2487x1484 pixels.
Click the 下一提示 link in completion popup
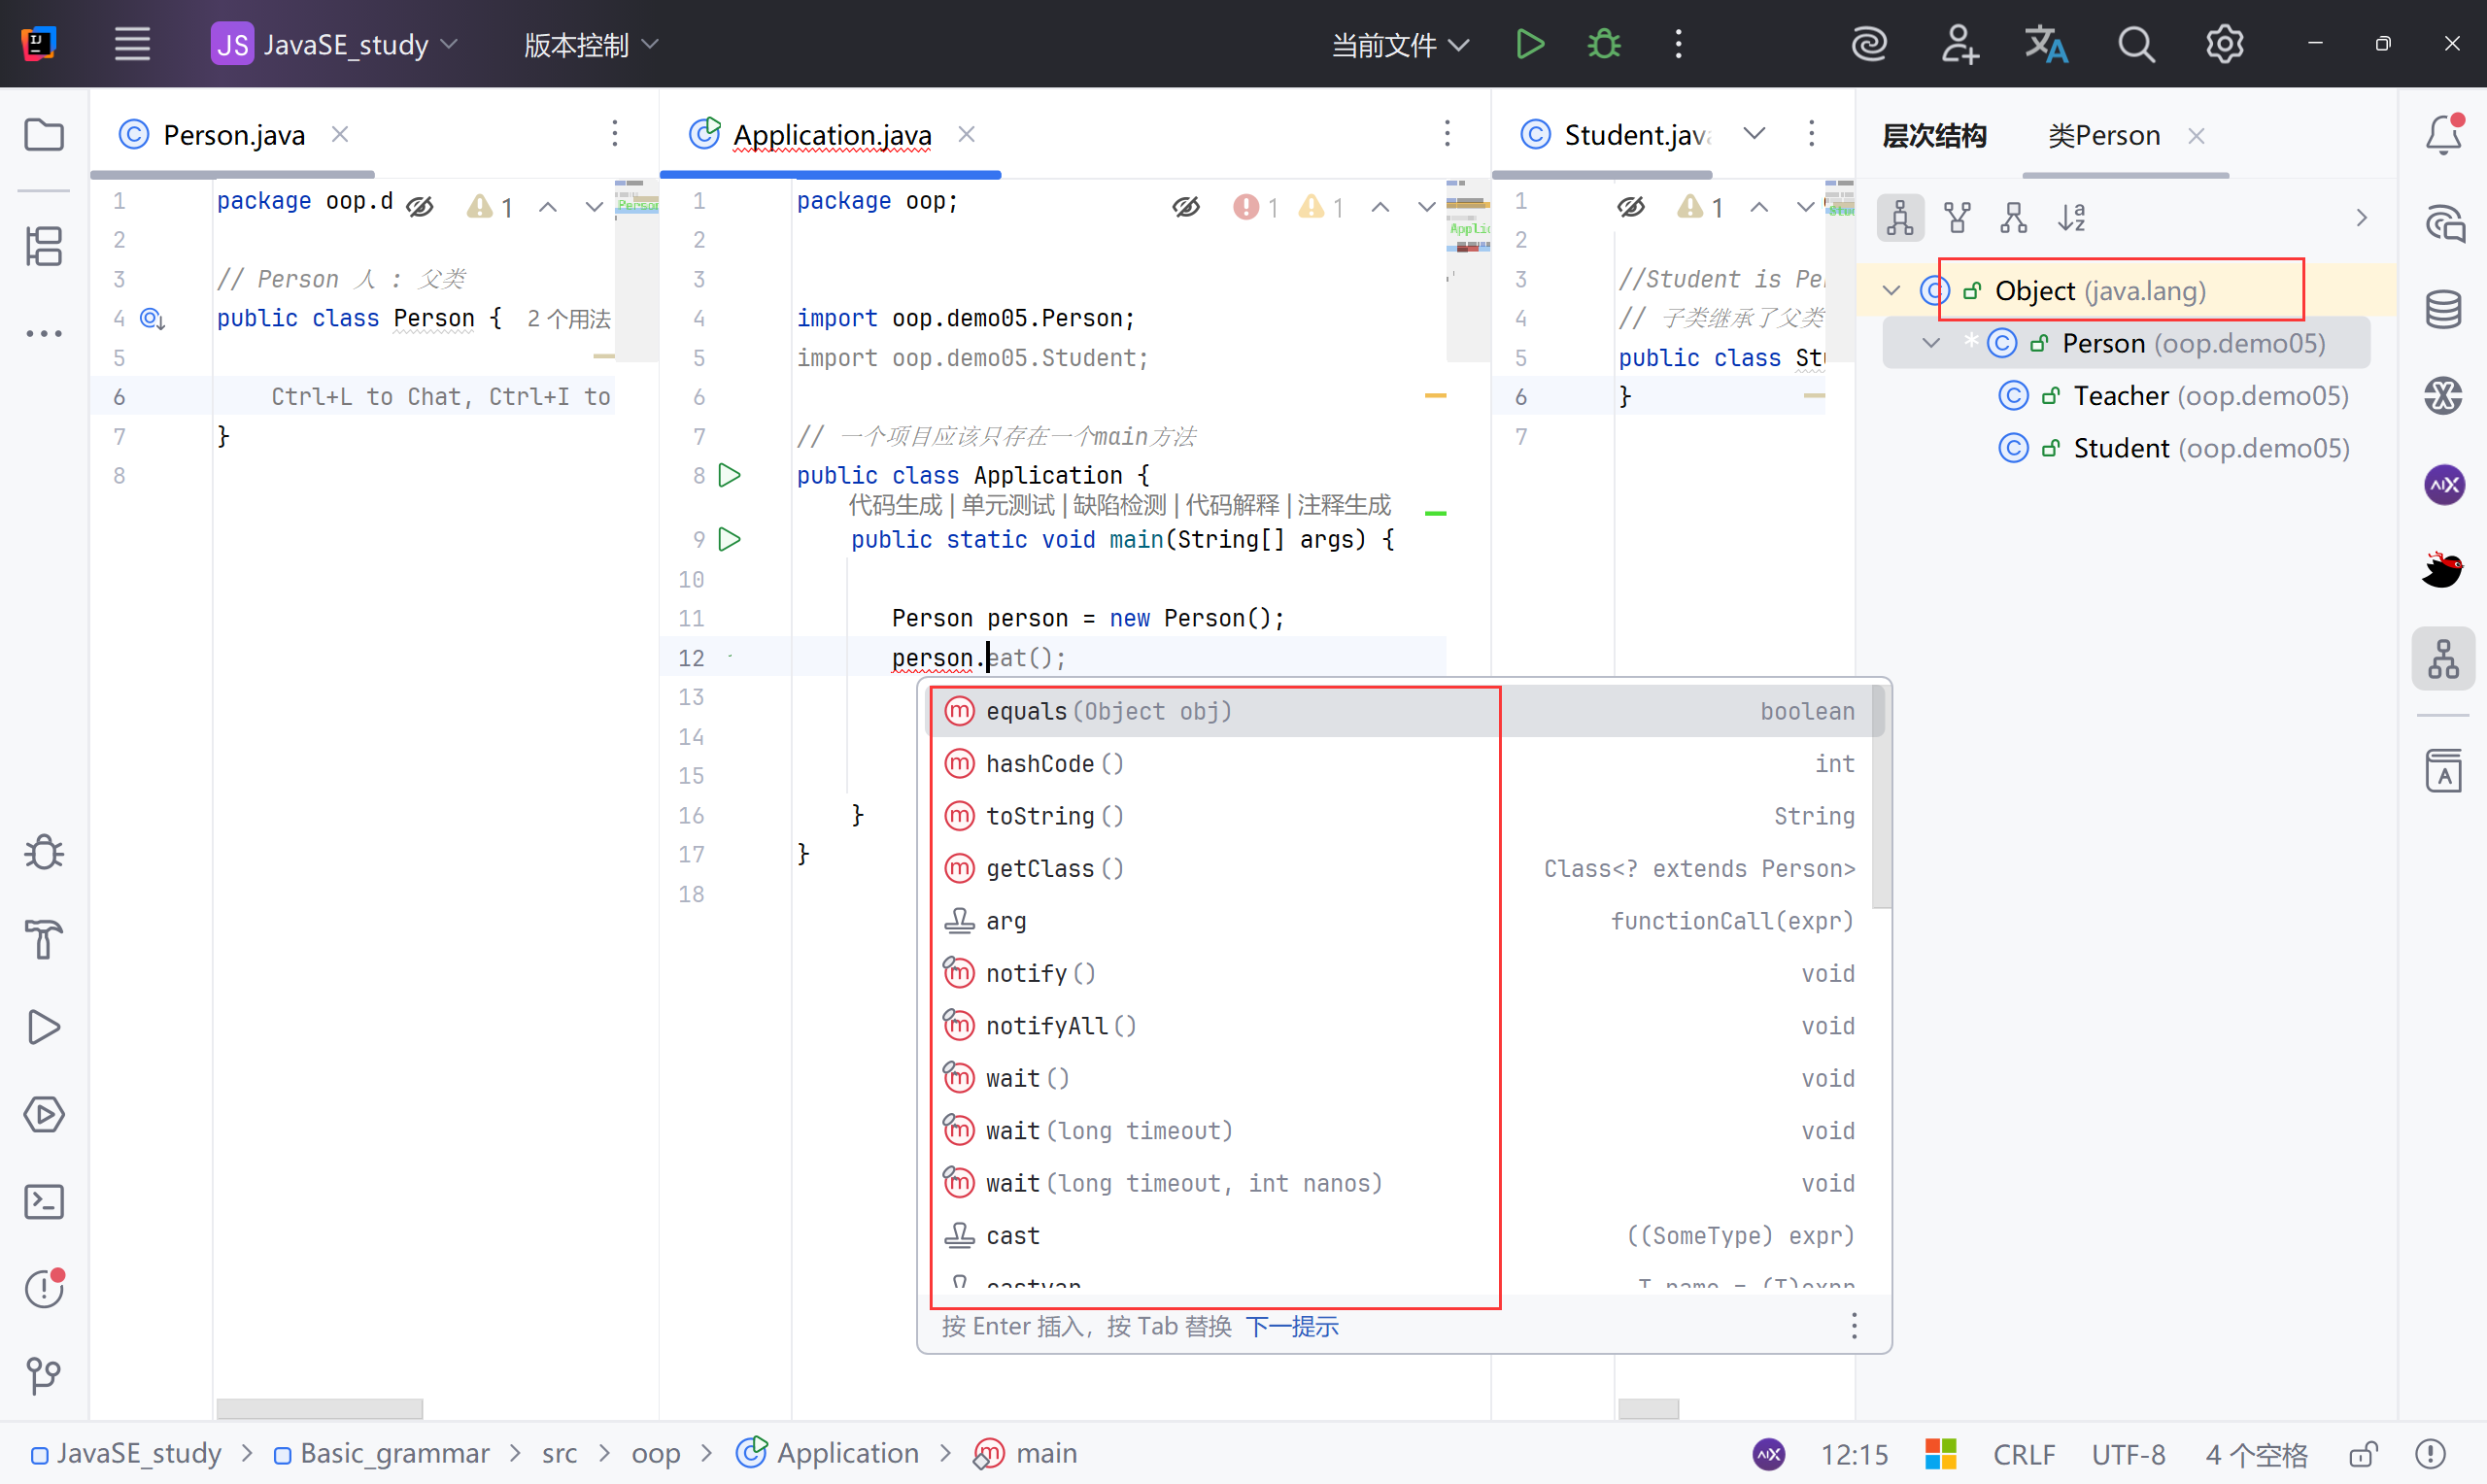pyautogui.click(x=1292, y=1326)
